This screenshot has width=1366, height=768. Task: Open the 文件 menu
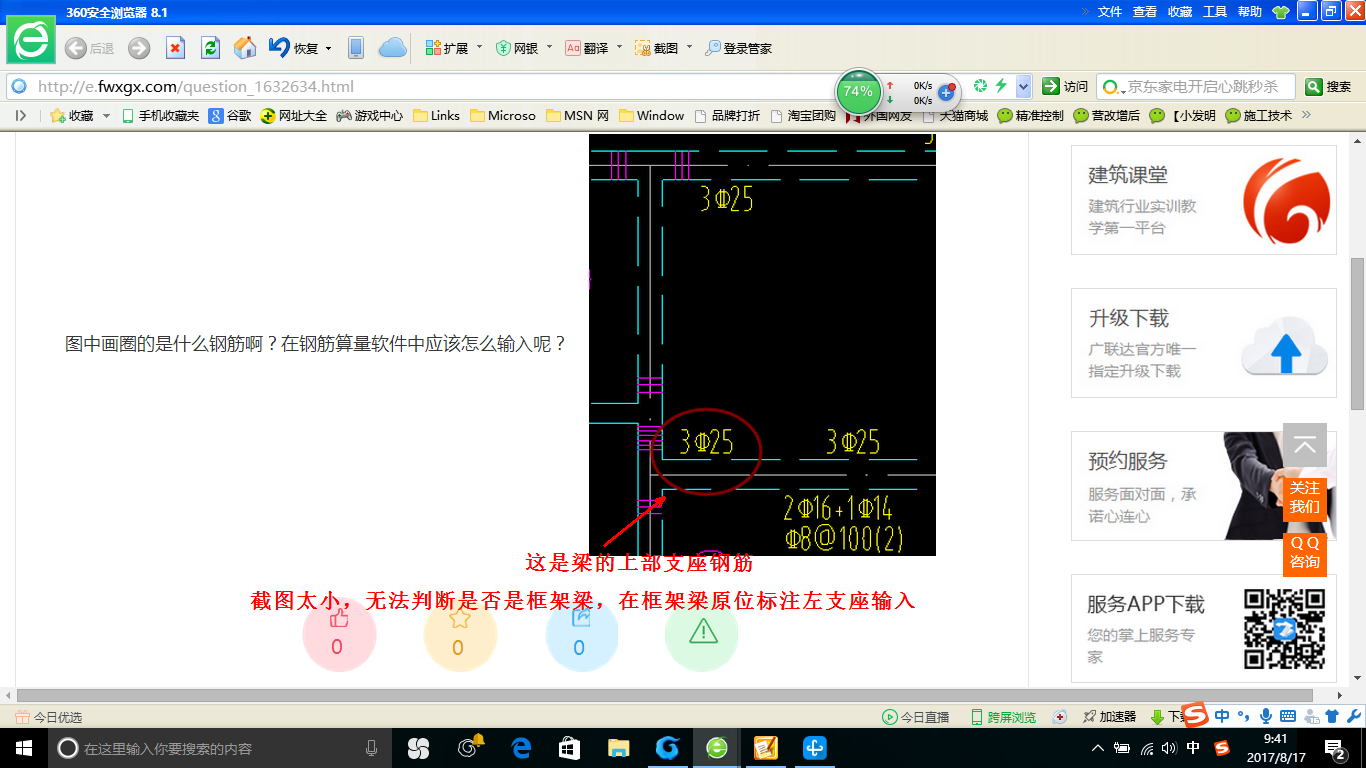(x=1110, y=12)
